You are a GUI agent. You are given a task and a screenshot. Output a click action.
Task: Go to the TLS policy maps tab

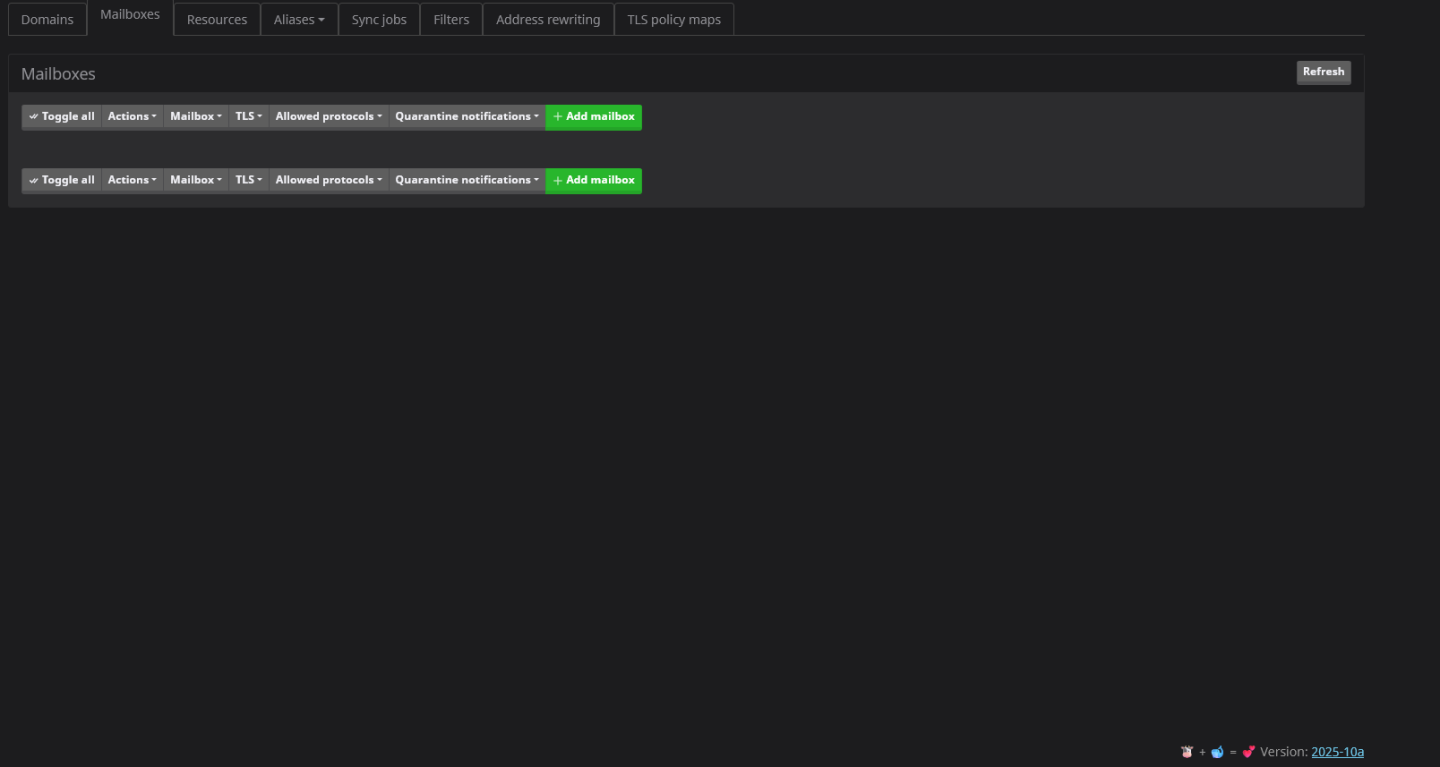(x=674, y=20)
